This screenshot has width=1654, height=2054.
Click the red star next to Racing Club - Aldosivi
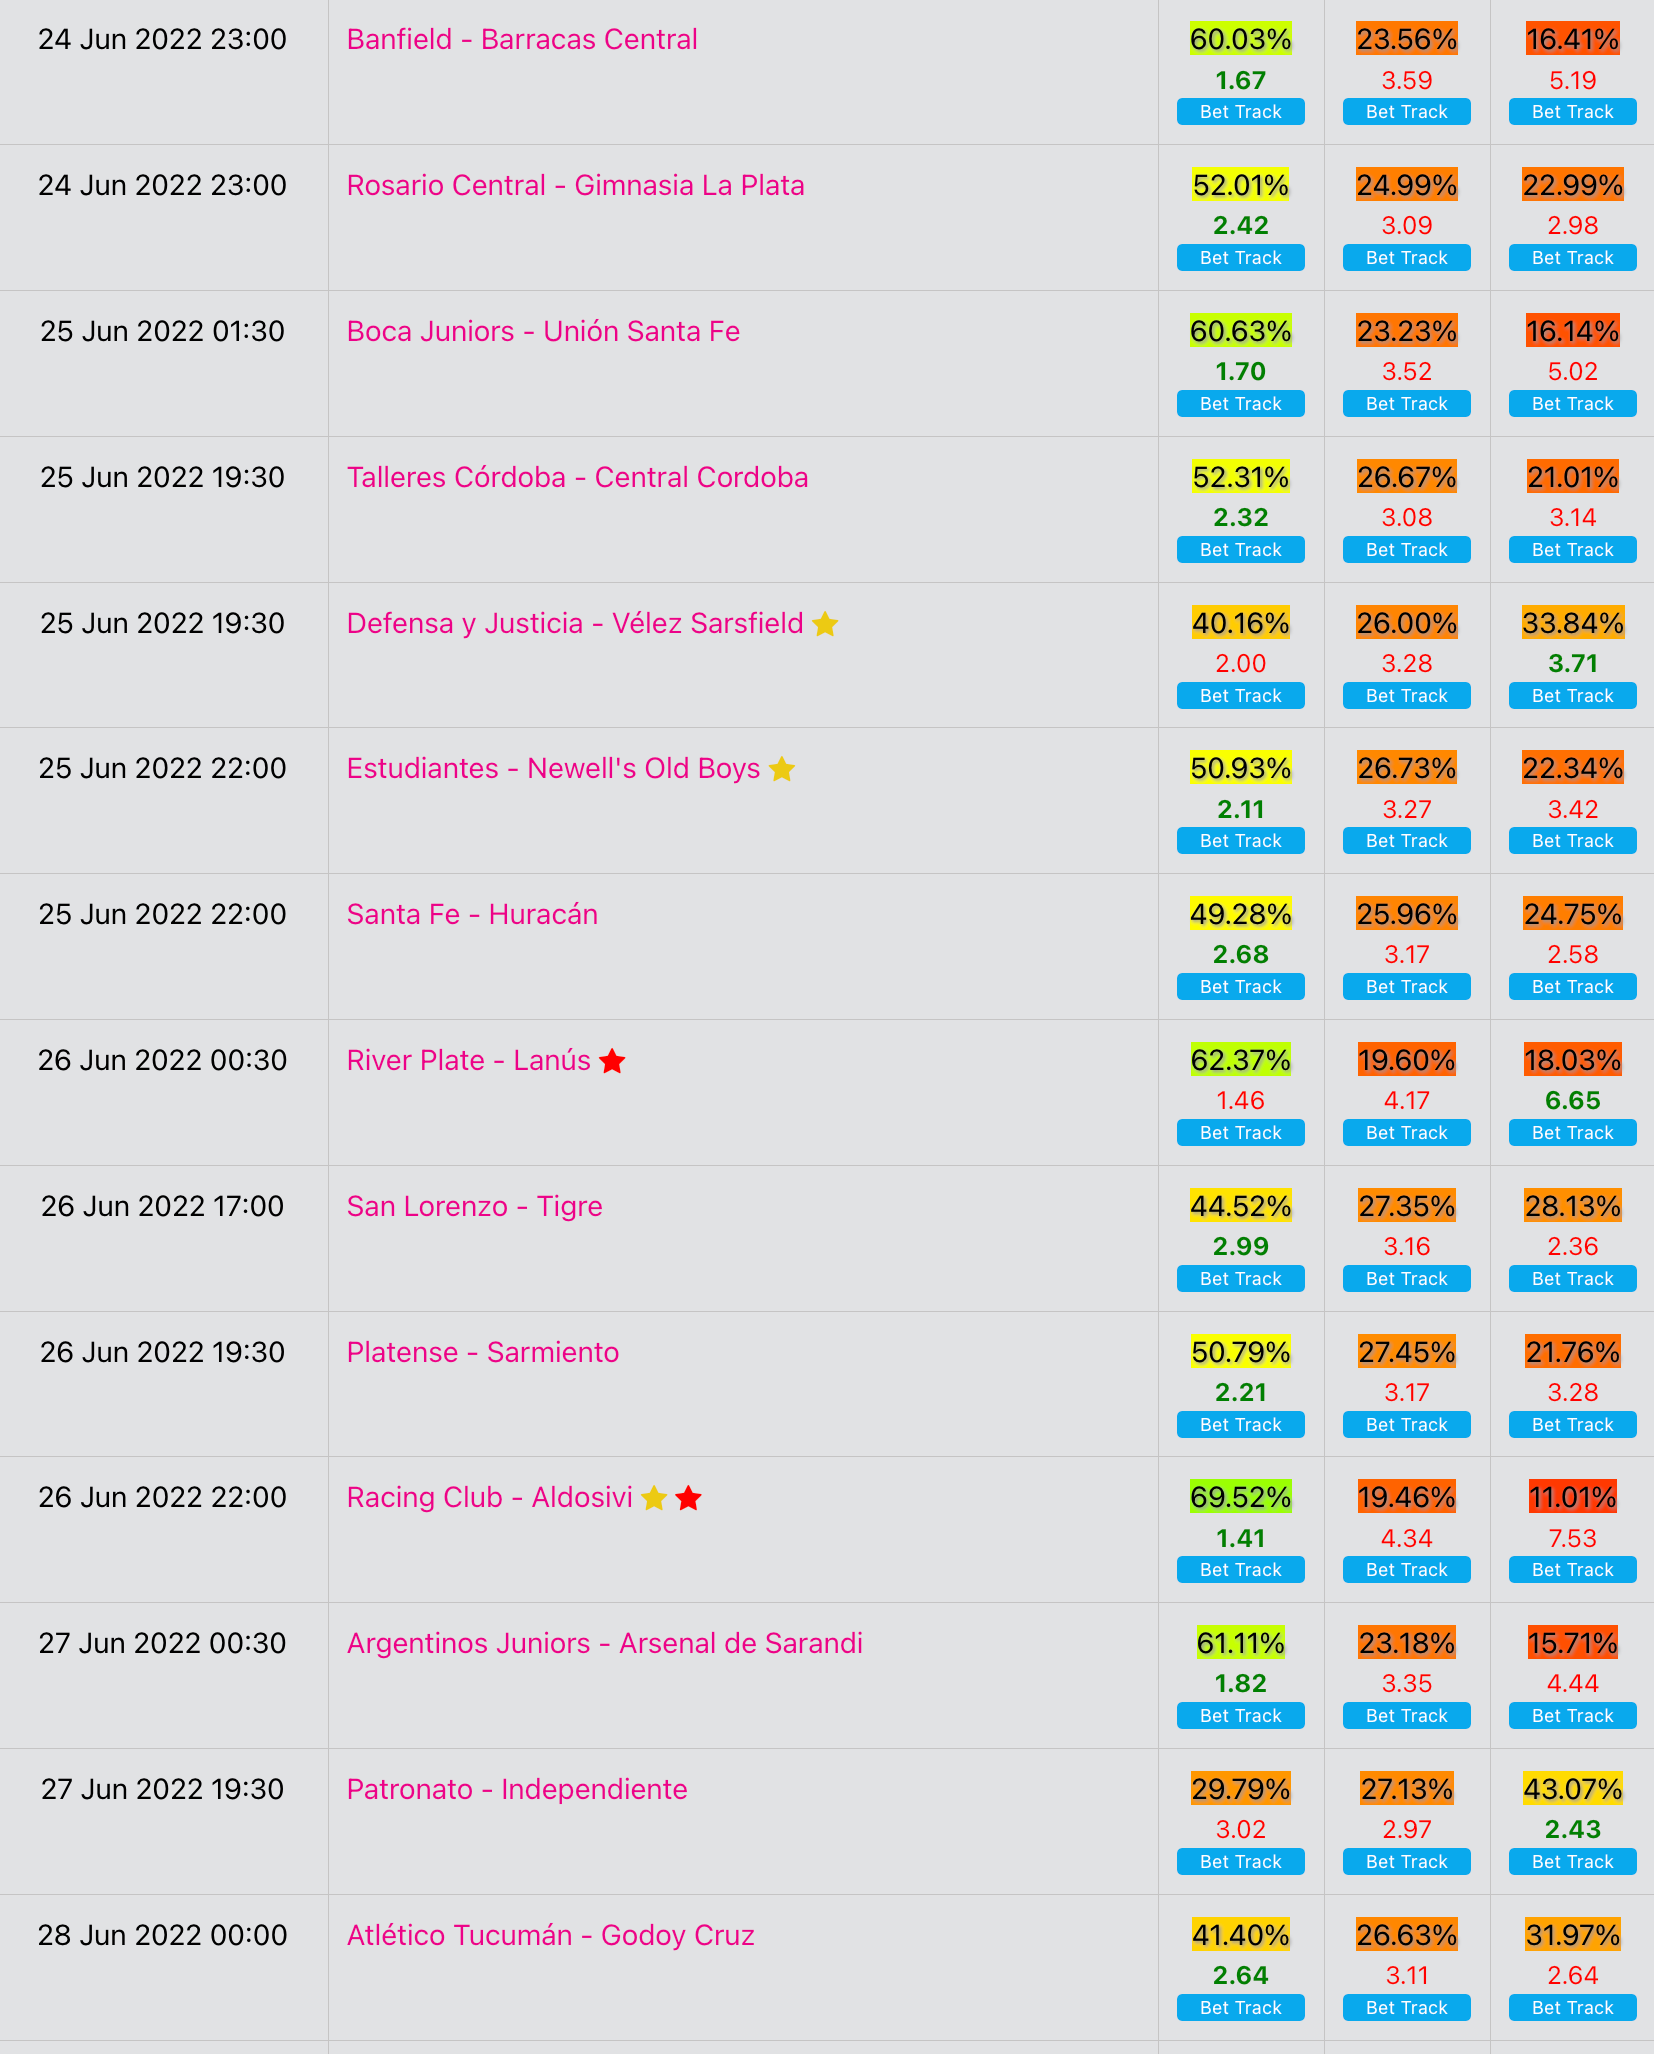[688, 1498]
